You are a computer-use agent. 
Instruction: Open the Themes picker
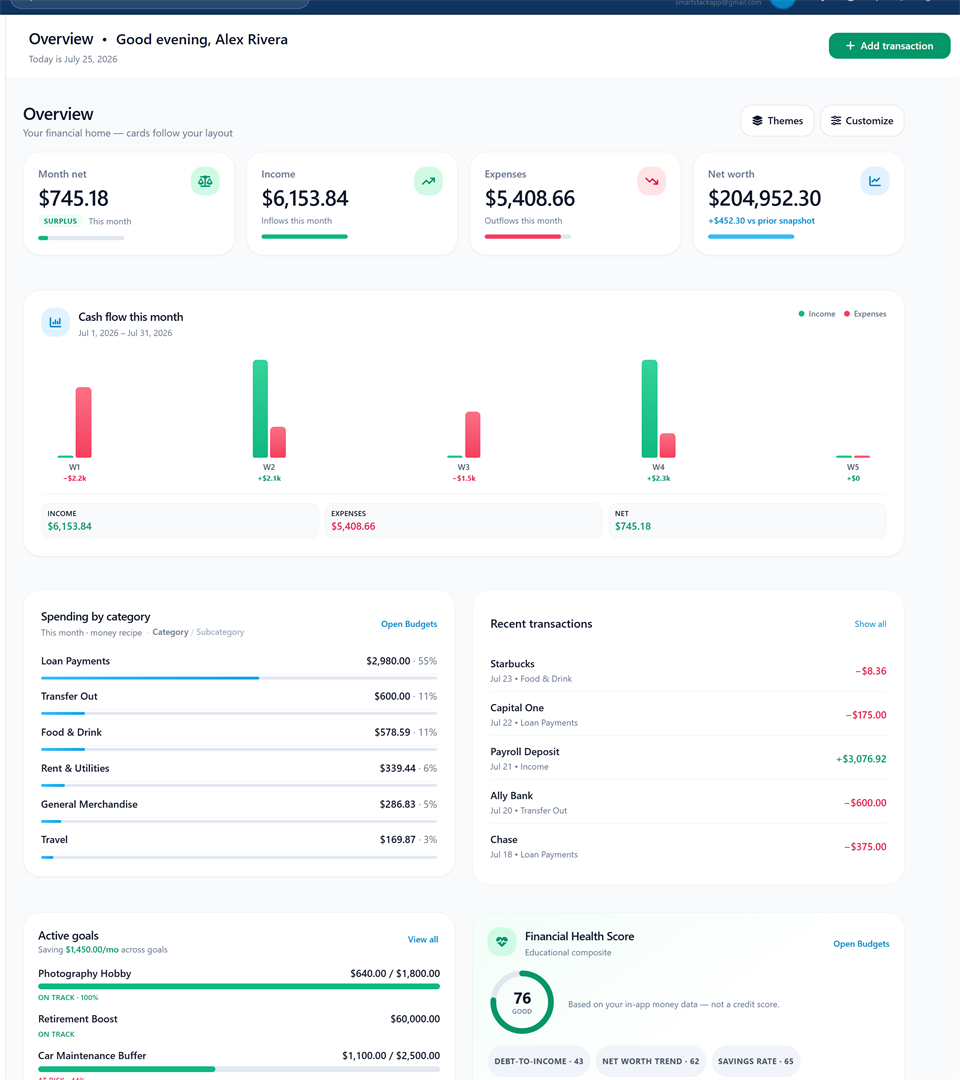pyautogui.click(x=777, y=121)
